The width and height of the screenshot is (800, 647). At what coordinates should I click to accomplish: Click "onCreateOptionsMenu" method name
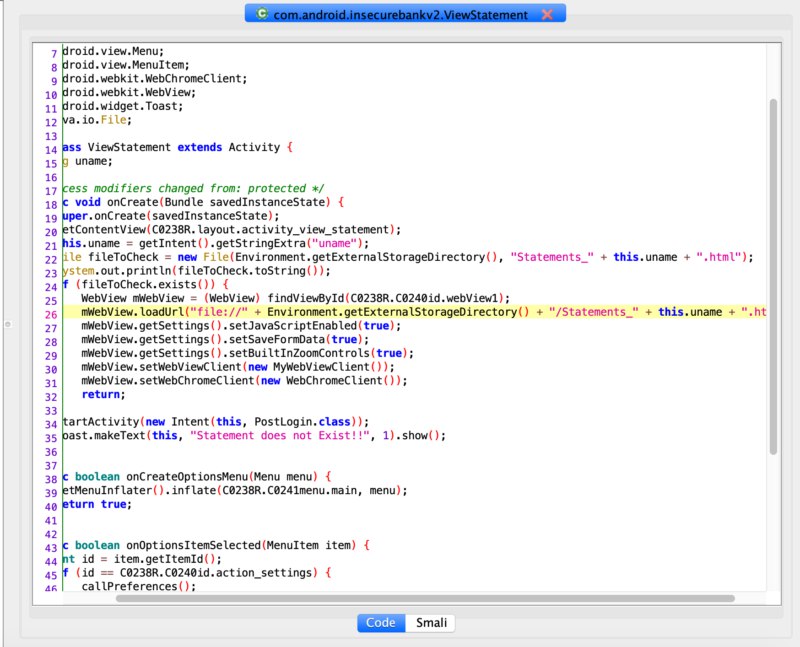point(187,477)
